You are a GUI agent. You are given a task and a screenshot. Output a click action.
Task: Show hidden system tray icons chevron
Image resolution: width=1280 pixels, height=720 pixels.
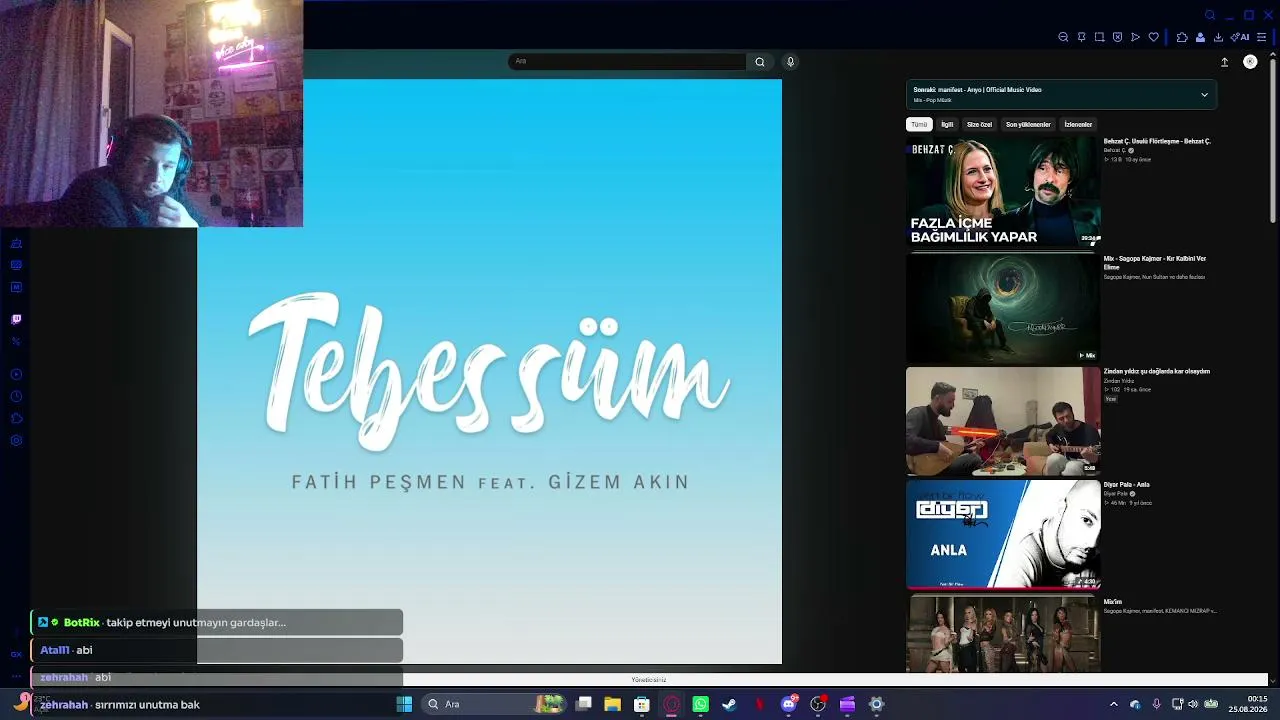[1114, 704]
